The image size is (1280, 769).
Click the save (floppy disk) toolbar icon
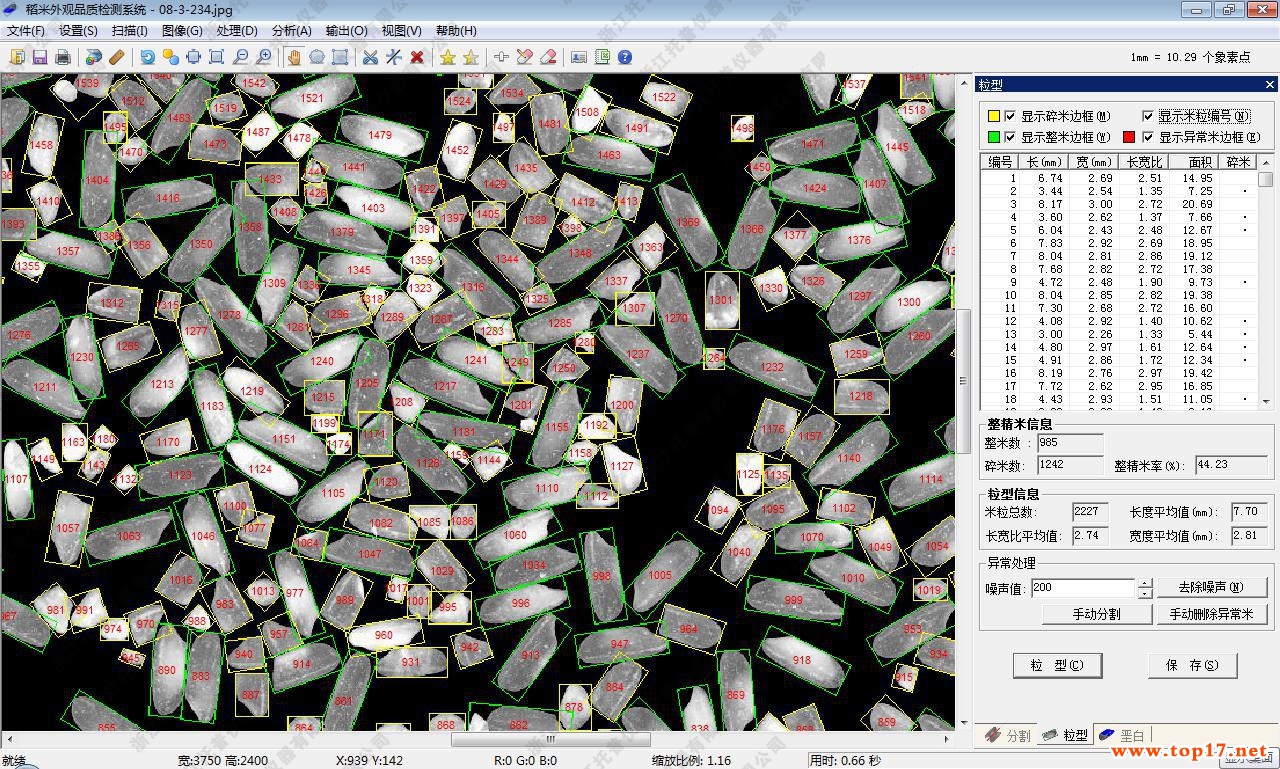click(40, 57)
